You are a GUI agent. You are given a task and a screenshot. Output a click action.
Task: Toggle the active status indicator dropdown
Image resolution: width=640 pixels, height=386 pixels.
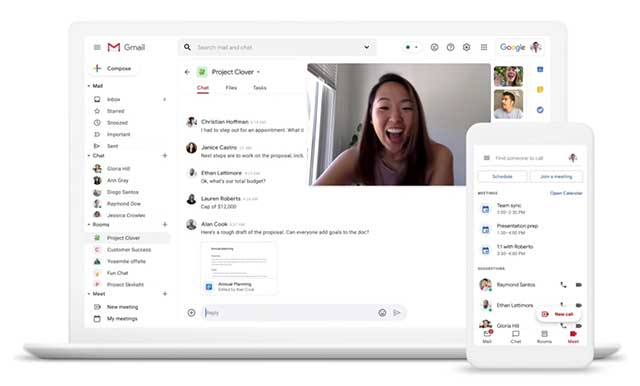click(x=411, y=47)
